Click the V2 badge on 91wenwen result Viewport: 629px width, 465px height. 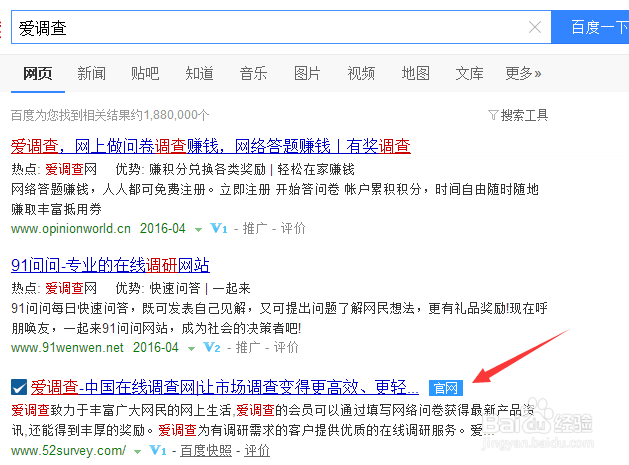pyautogui.click(x=211, y=347)
